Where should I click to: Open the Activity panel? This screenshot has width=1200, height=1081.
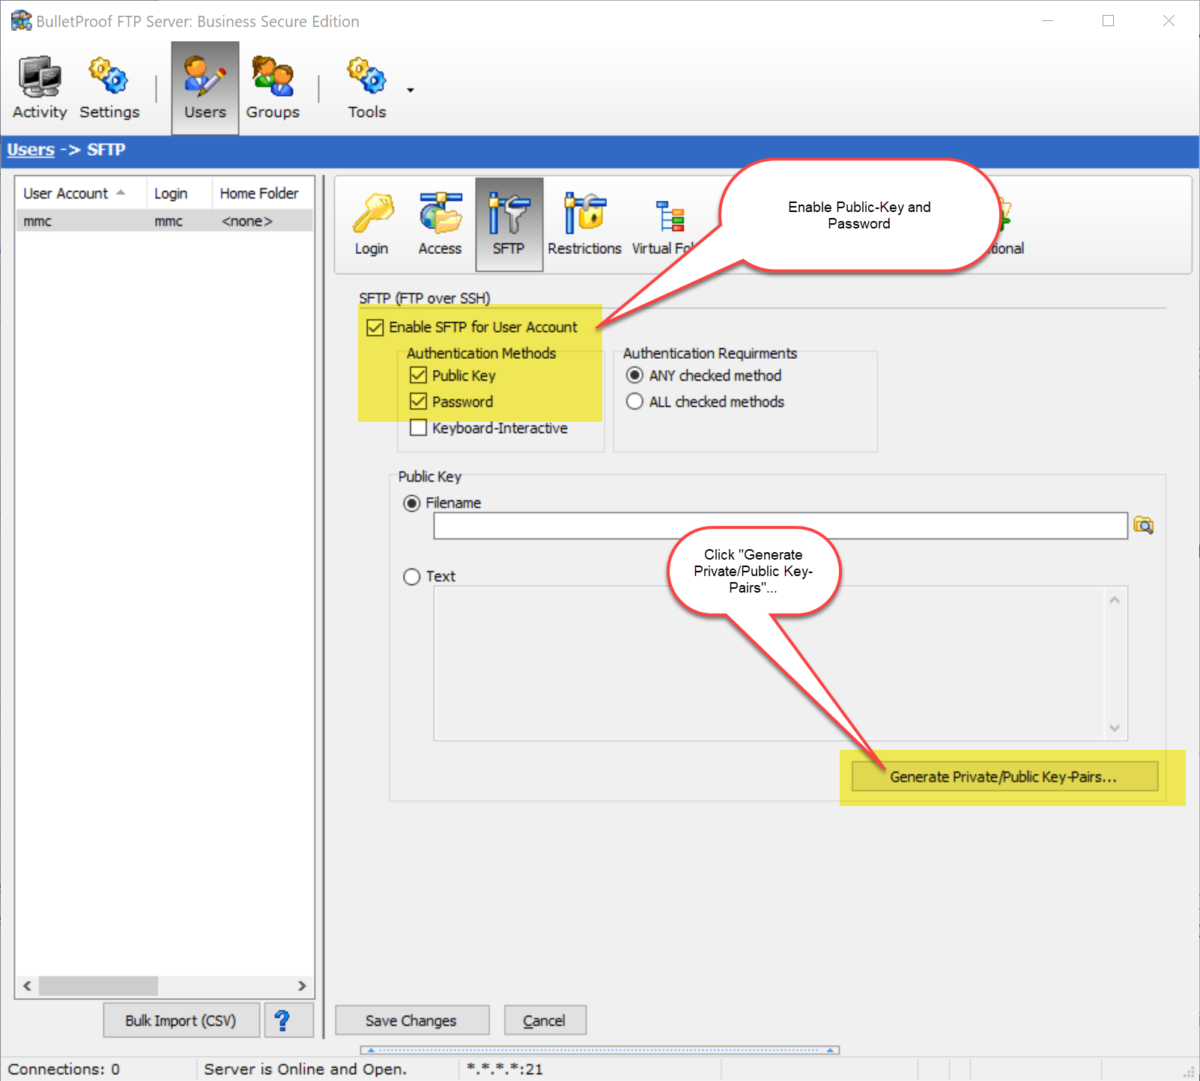[x=39, y=87]
